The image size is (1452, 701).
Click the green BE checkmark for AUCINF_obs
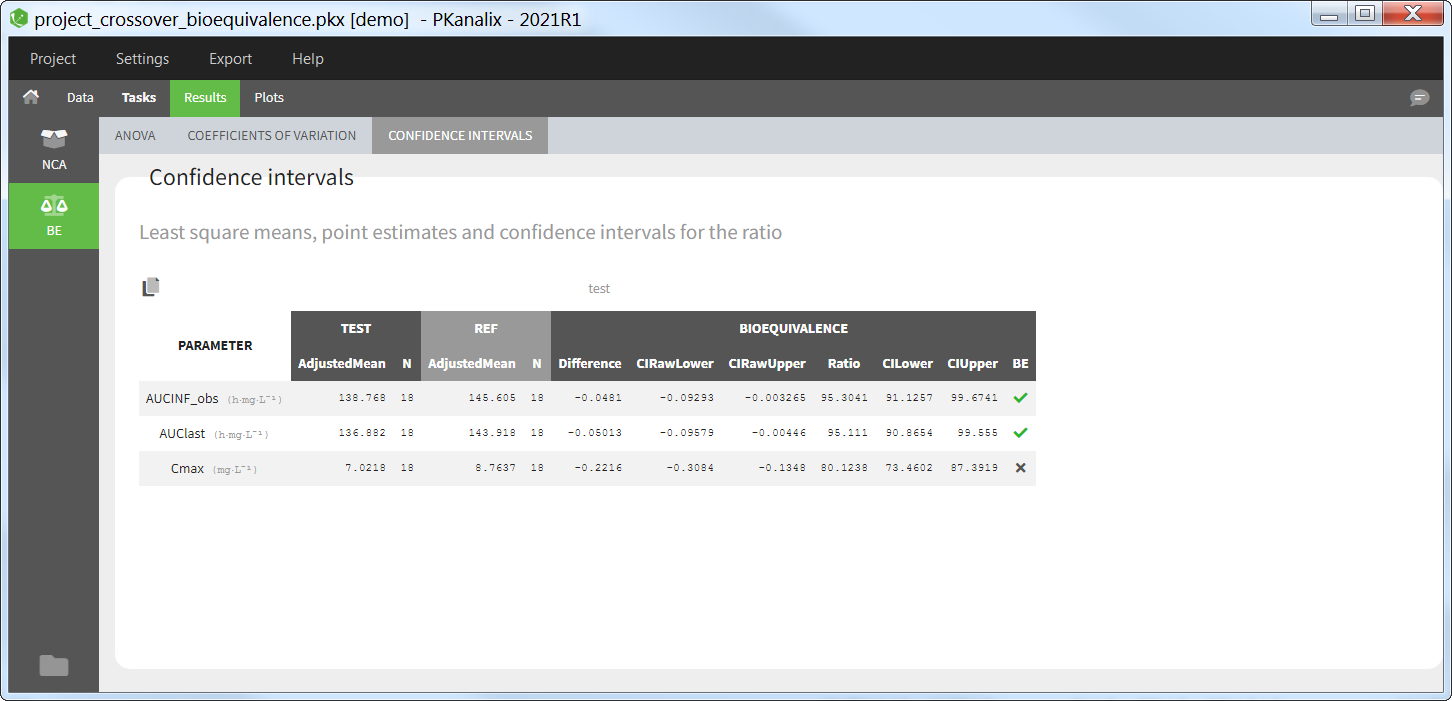[x=1020, y=398]
